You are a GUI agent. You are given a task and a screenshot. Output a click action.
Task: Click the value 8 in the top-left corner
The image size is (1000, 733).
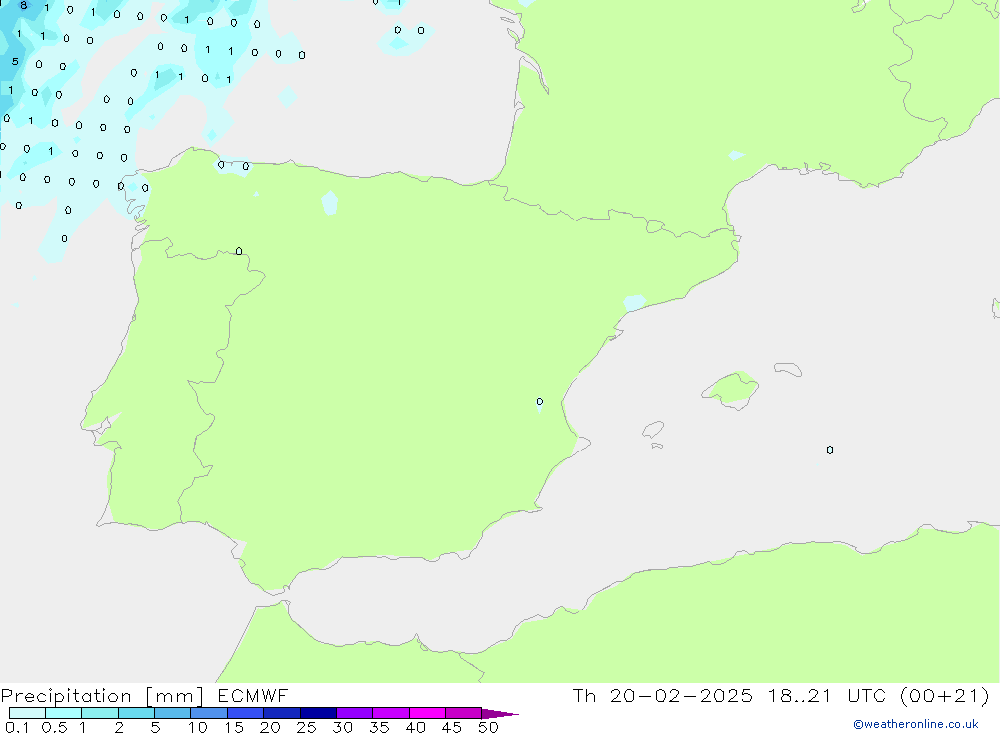(x=24, y=6)
